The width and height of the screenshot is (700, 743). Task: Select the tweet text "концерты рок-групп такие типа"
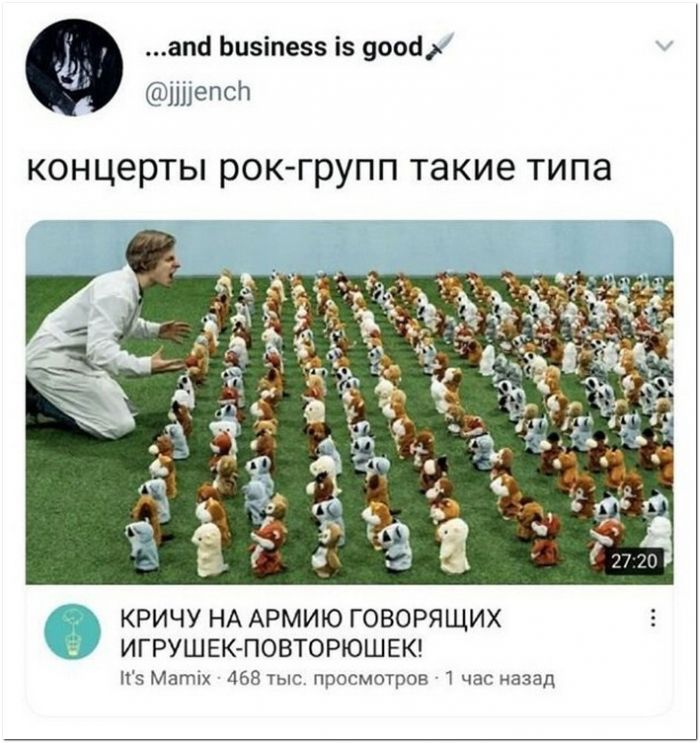click(x=319, y=170)
